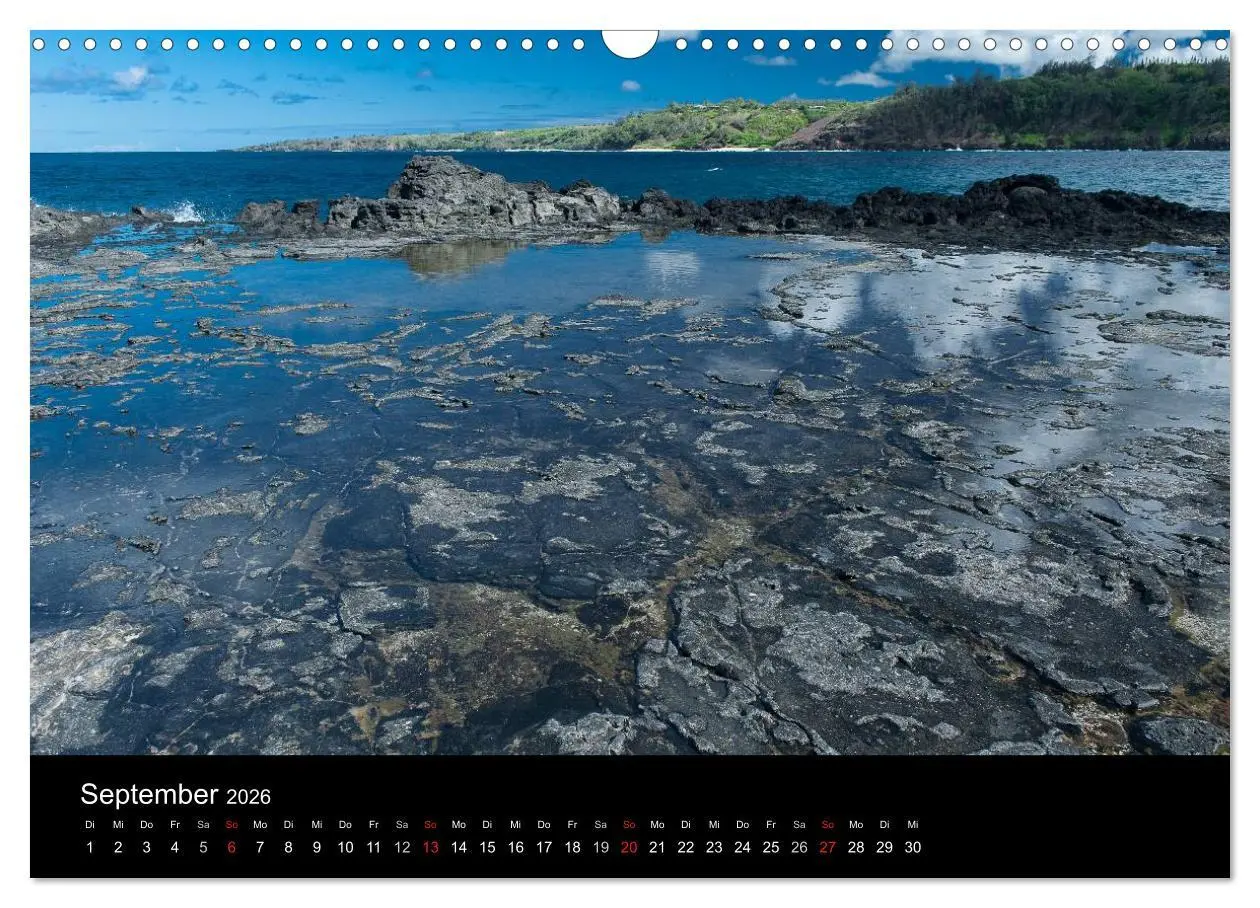Click the month label September
Image resolution: width=1260 pixels, height=908 pixels.
[150, 794]
